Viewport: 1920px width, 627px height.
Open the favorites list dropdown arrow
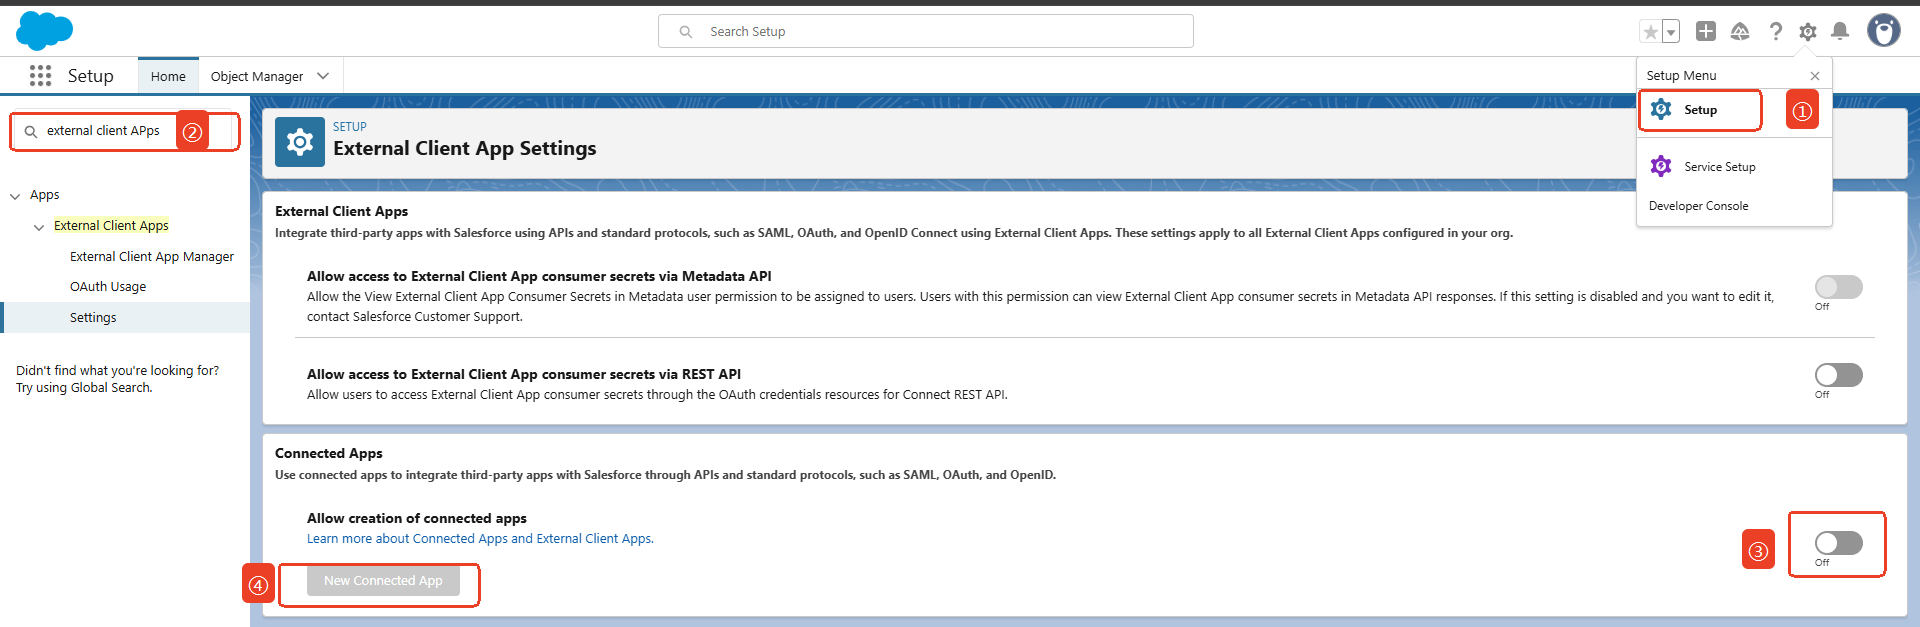pos(1671,32)
